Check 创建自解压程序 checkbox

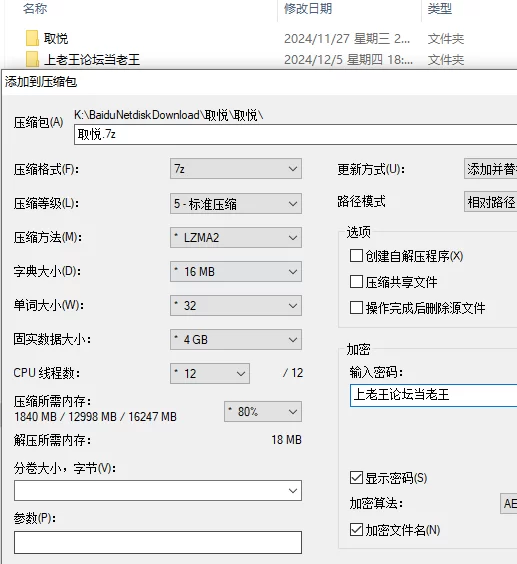click(x=356, y=256)
